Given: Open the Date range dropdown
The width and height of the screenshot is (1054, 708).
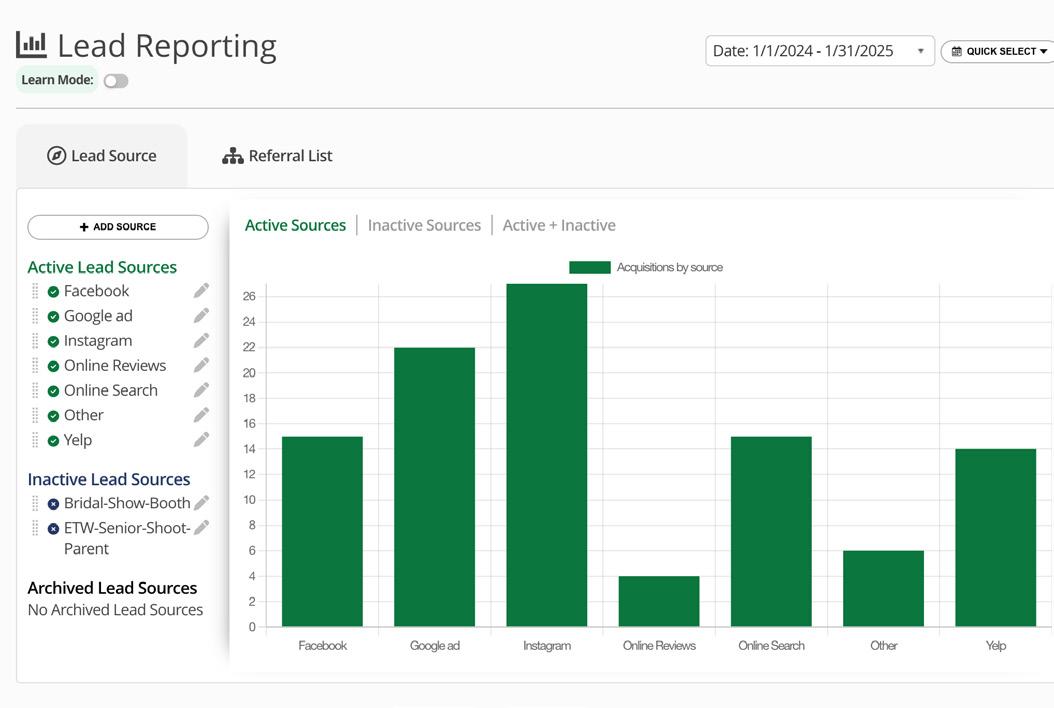Looking at the screenshot, I should [819, 51].
